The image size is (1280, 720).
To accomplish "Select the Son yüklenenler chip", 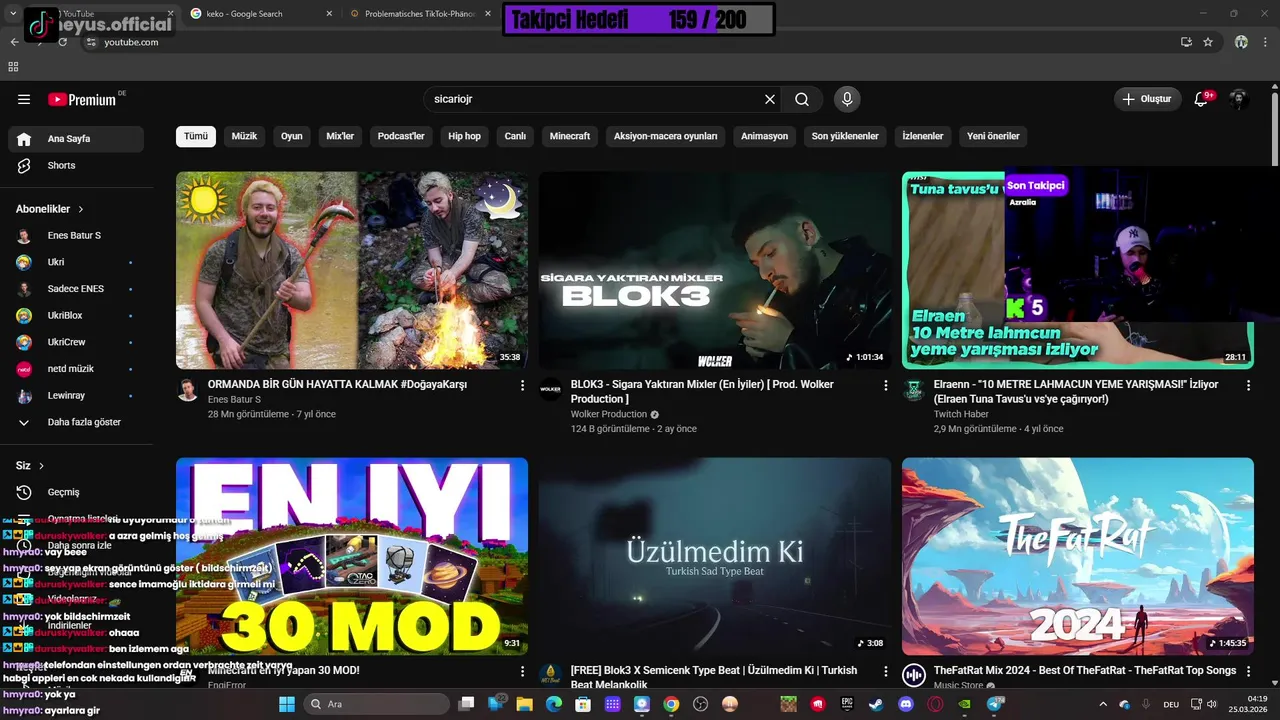I will (845, 136).
